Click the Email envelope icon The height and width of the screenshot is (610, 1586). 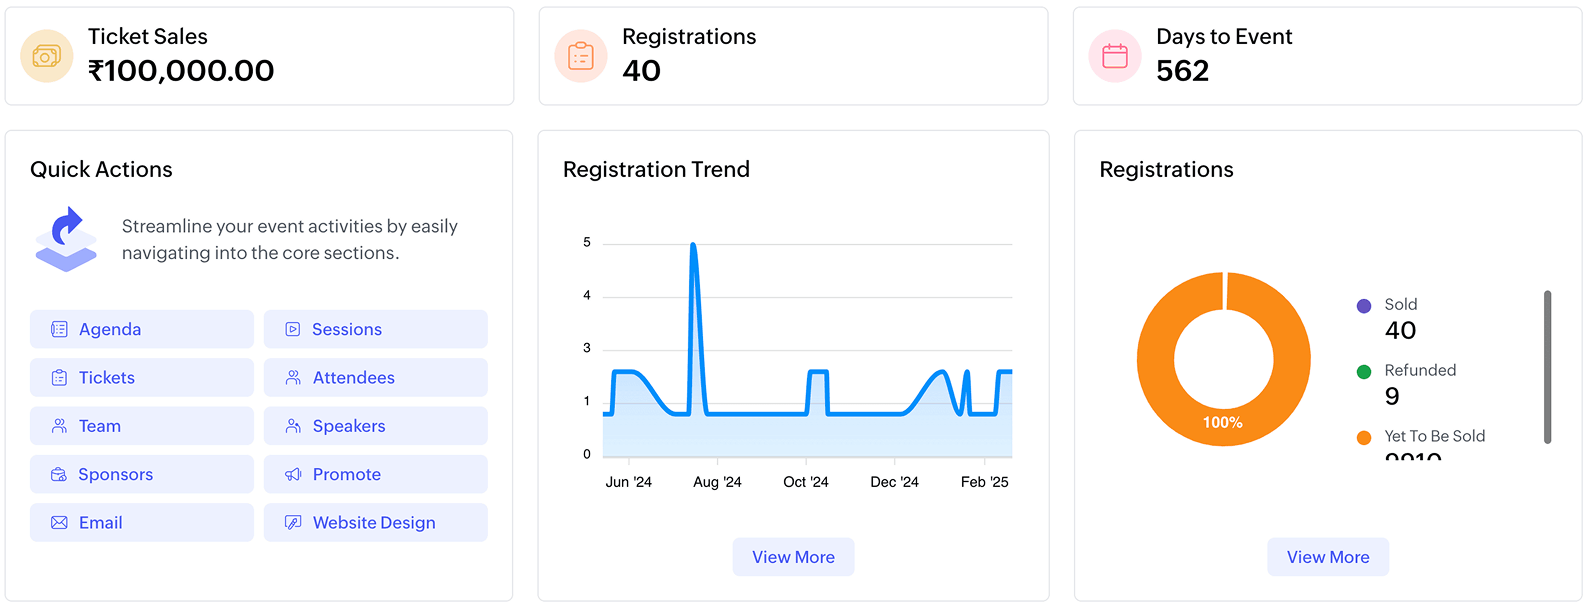coord(58,522)
